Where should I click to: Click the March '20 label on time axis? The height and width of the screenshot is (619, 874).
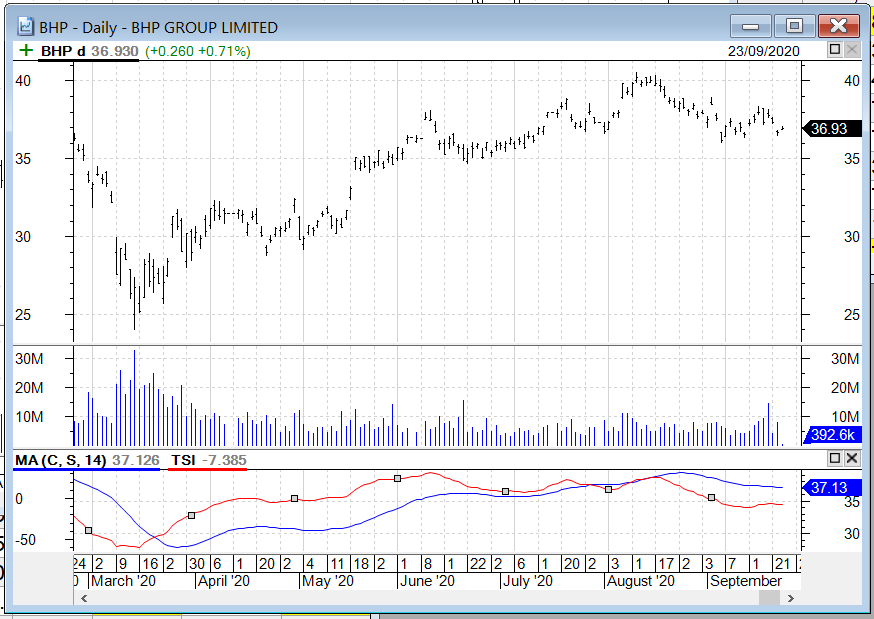click(123, 581)
